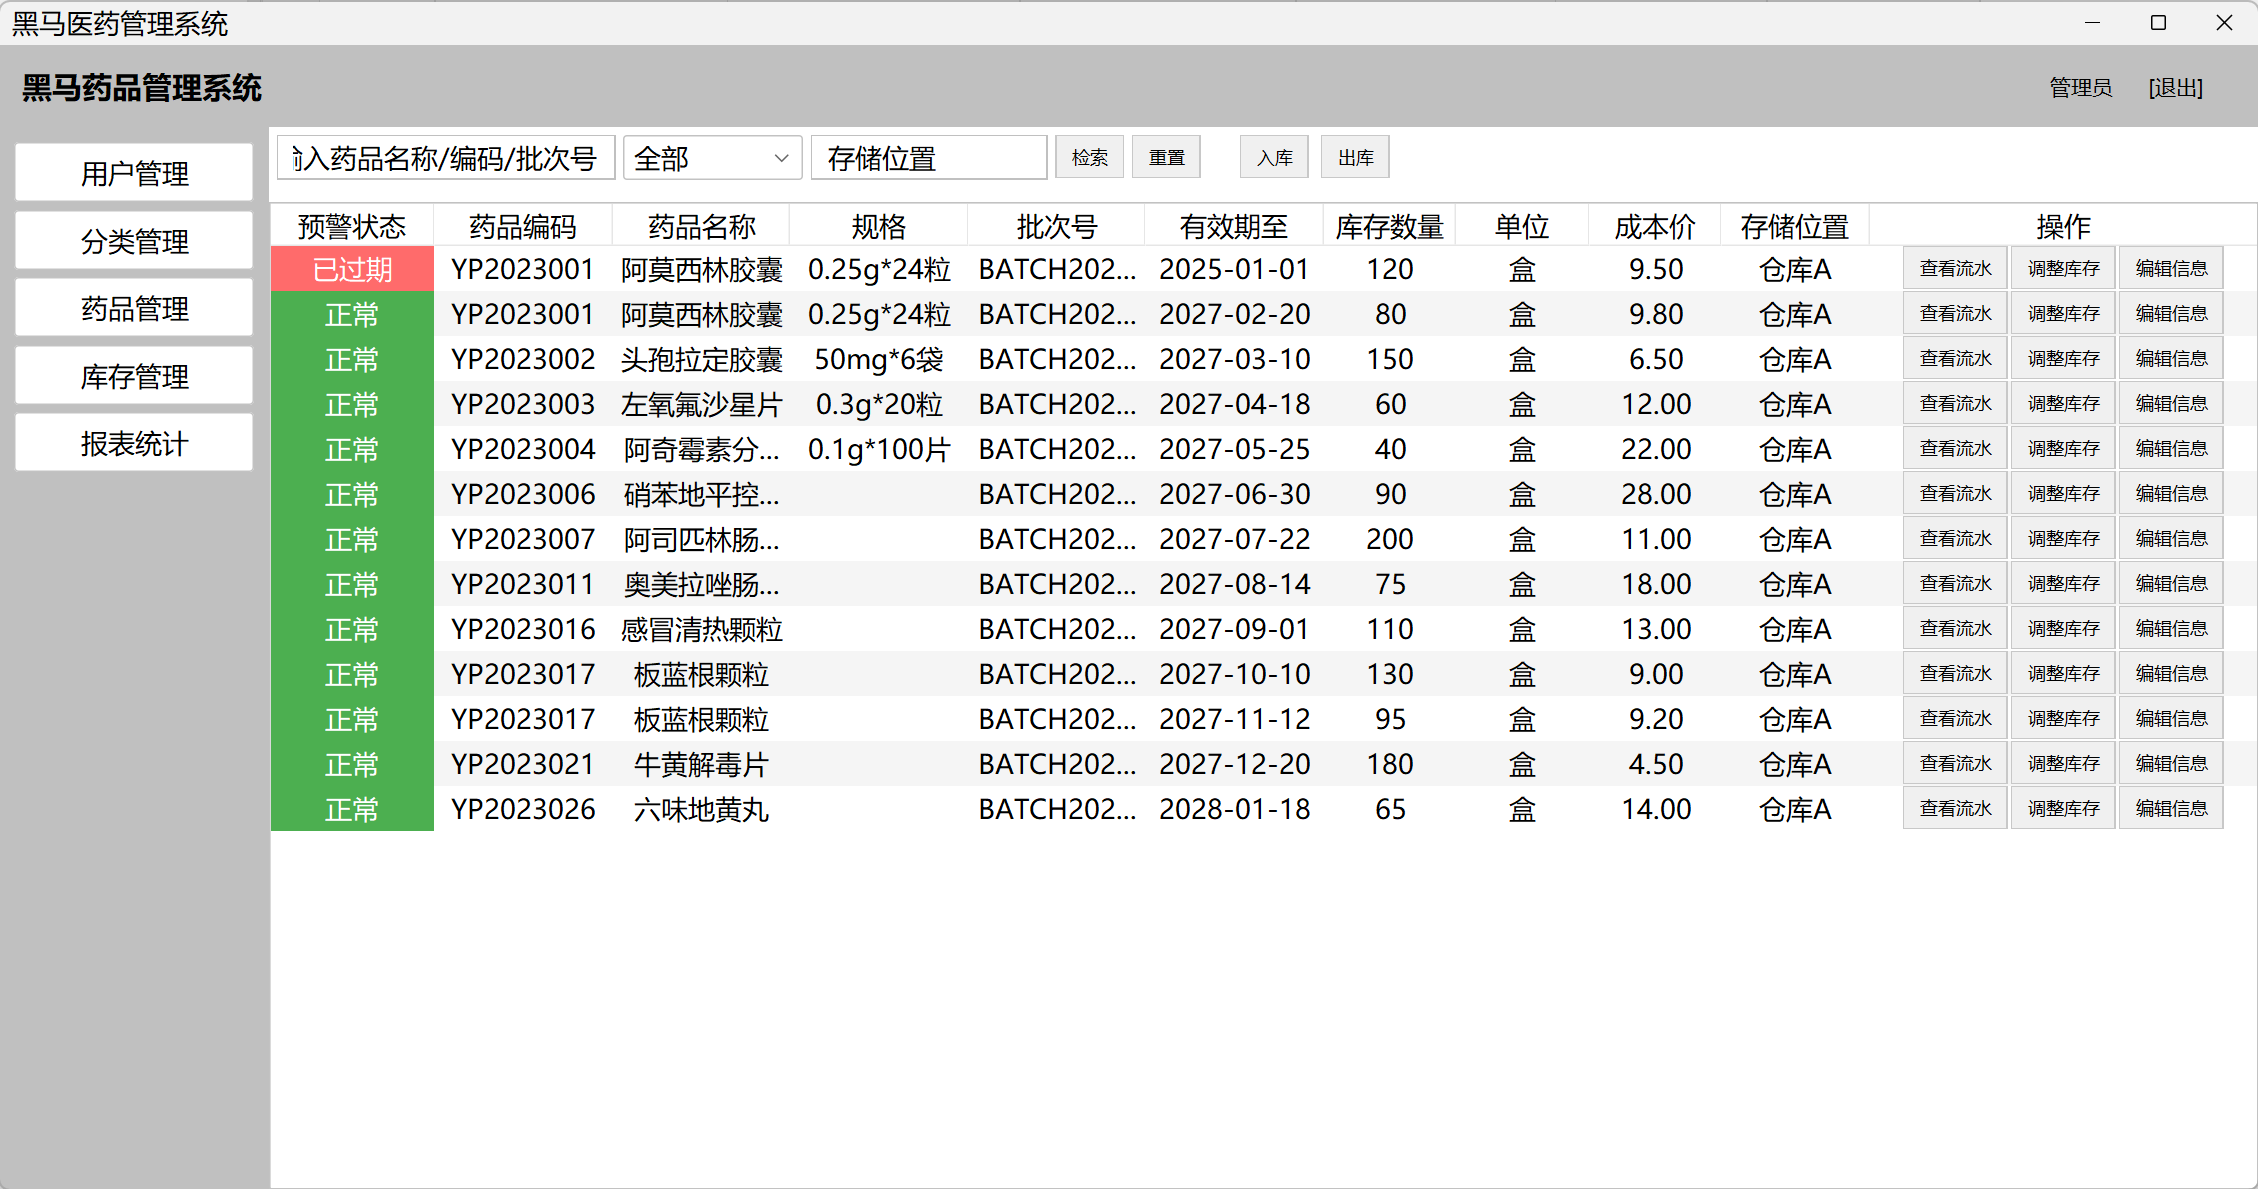Click 调整库存 for 六味地黄丸
Image resolution: width=2258 pixels, height=1189 pixels.
[2063, 809]
